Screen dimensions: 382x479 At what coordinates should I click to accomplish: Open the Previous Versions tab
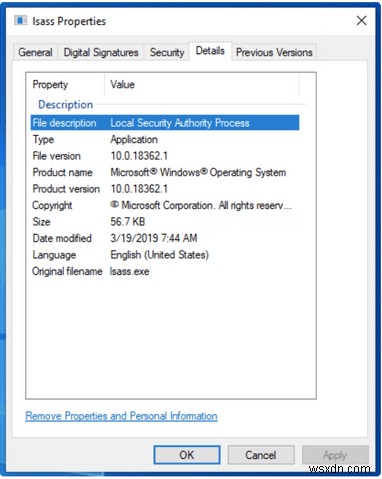(x=274, y=52)
